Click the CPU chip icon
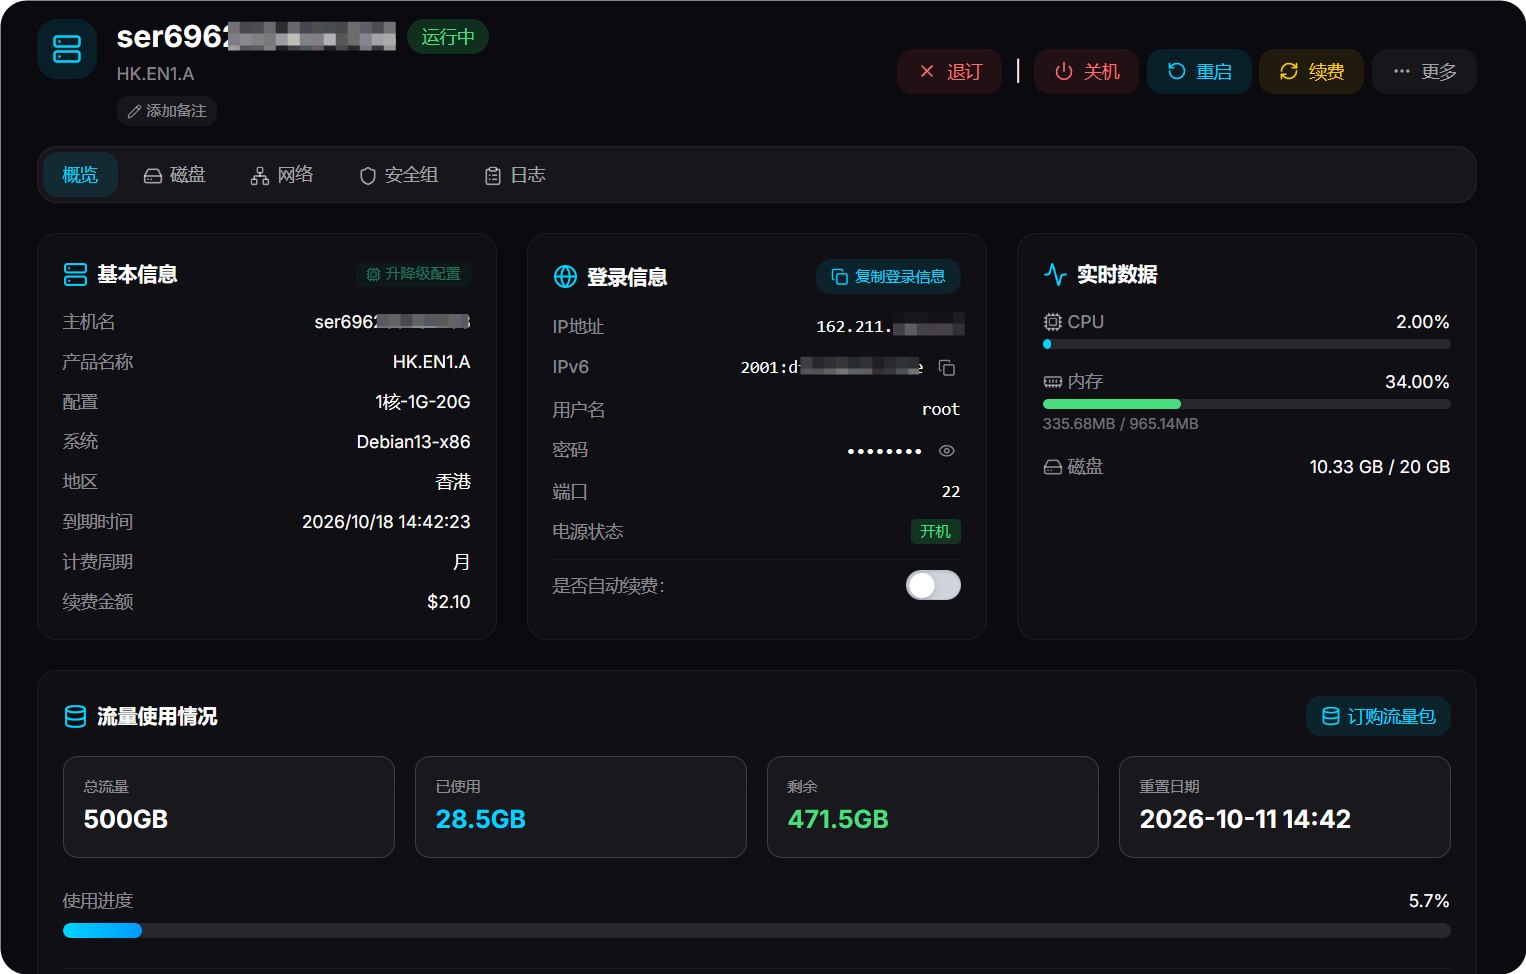 click(1052, 322)
